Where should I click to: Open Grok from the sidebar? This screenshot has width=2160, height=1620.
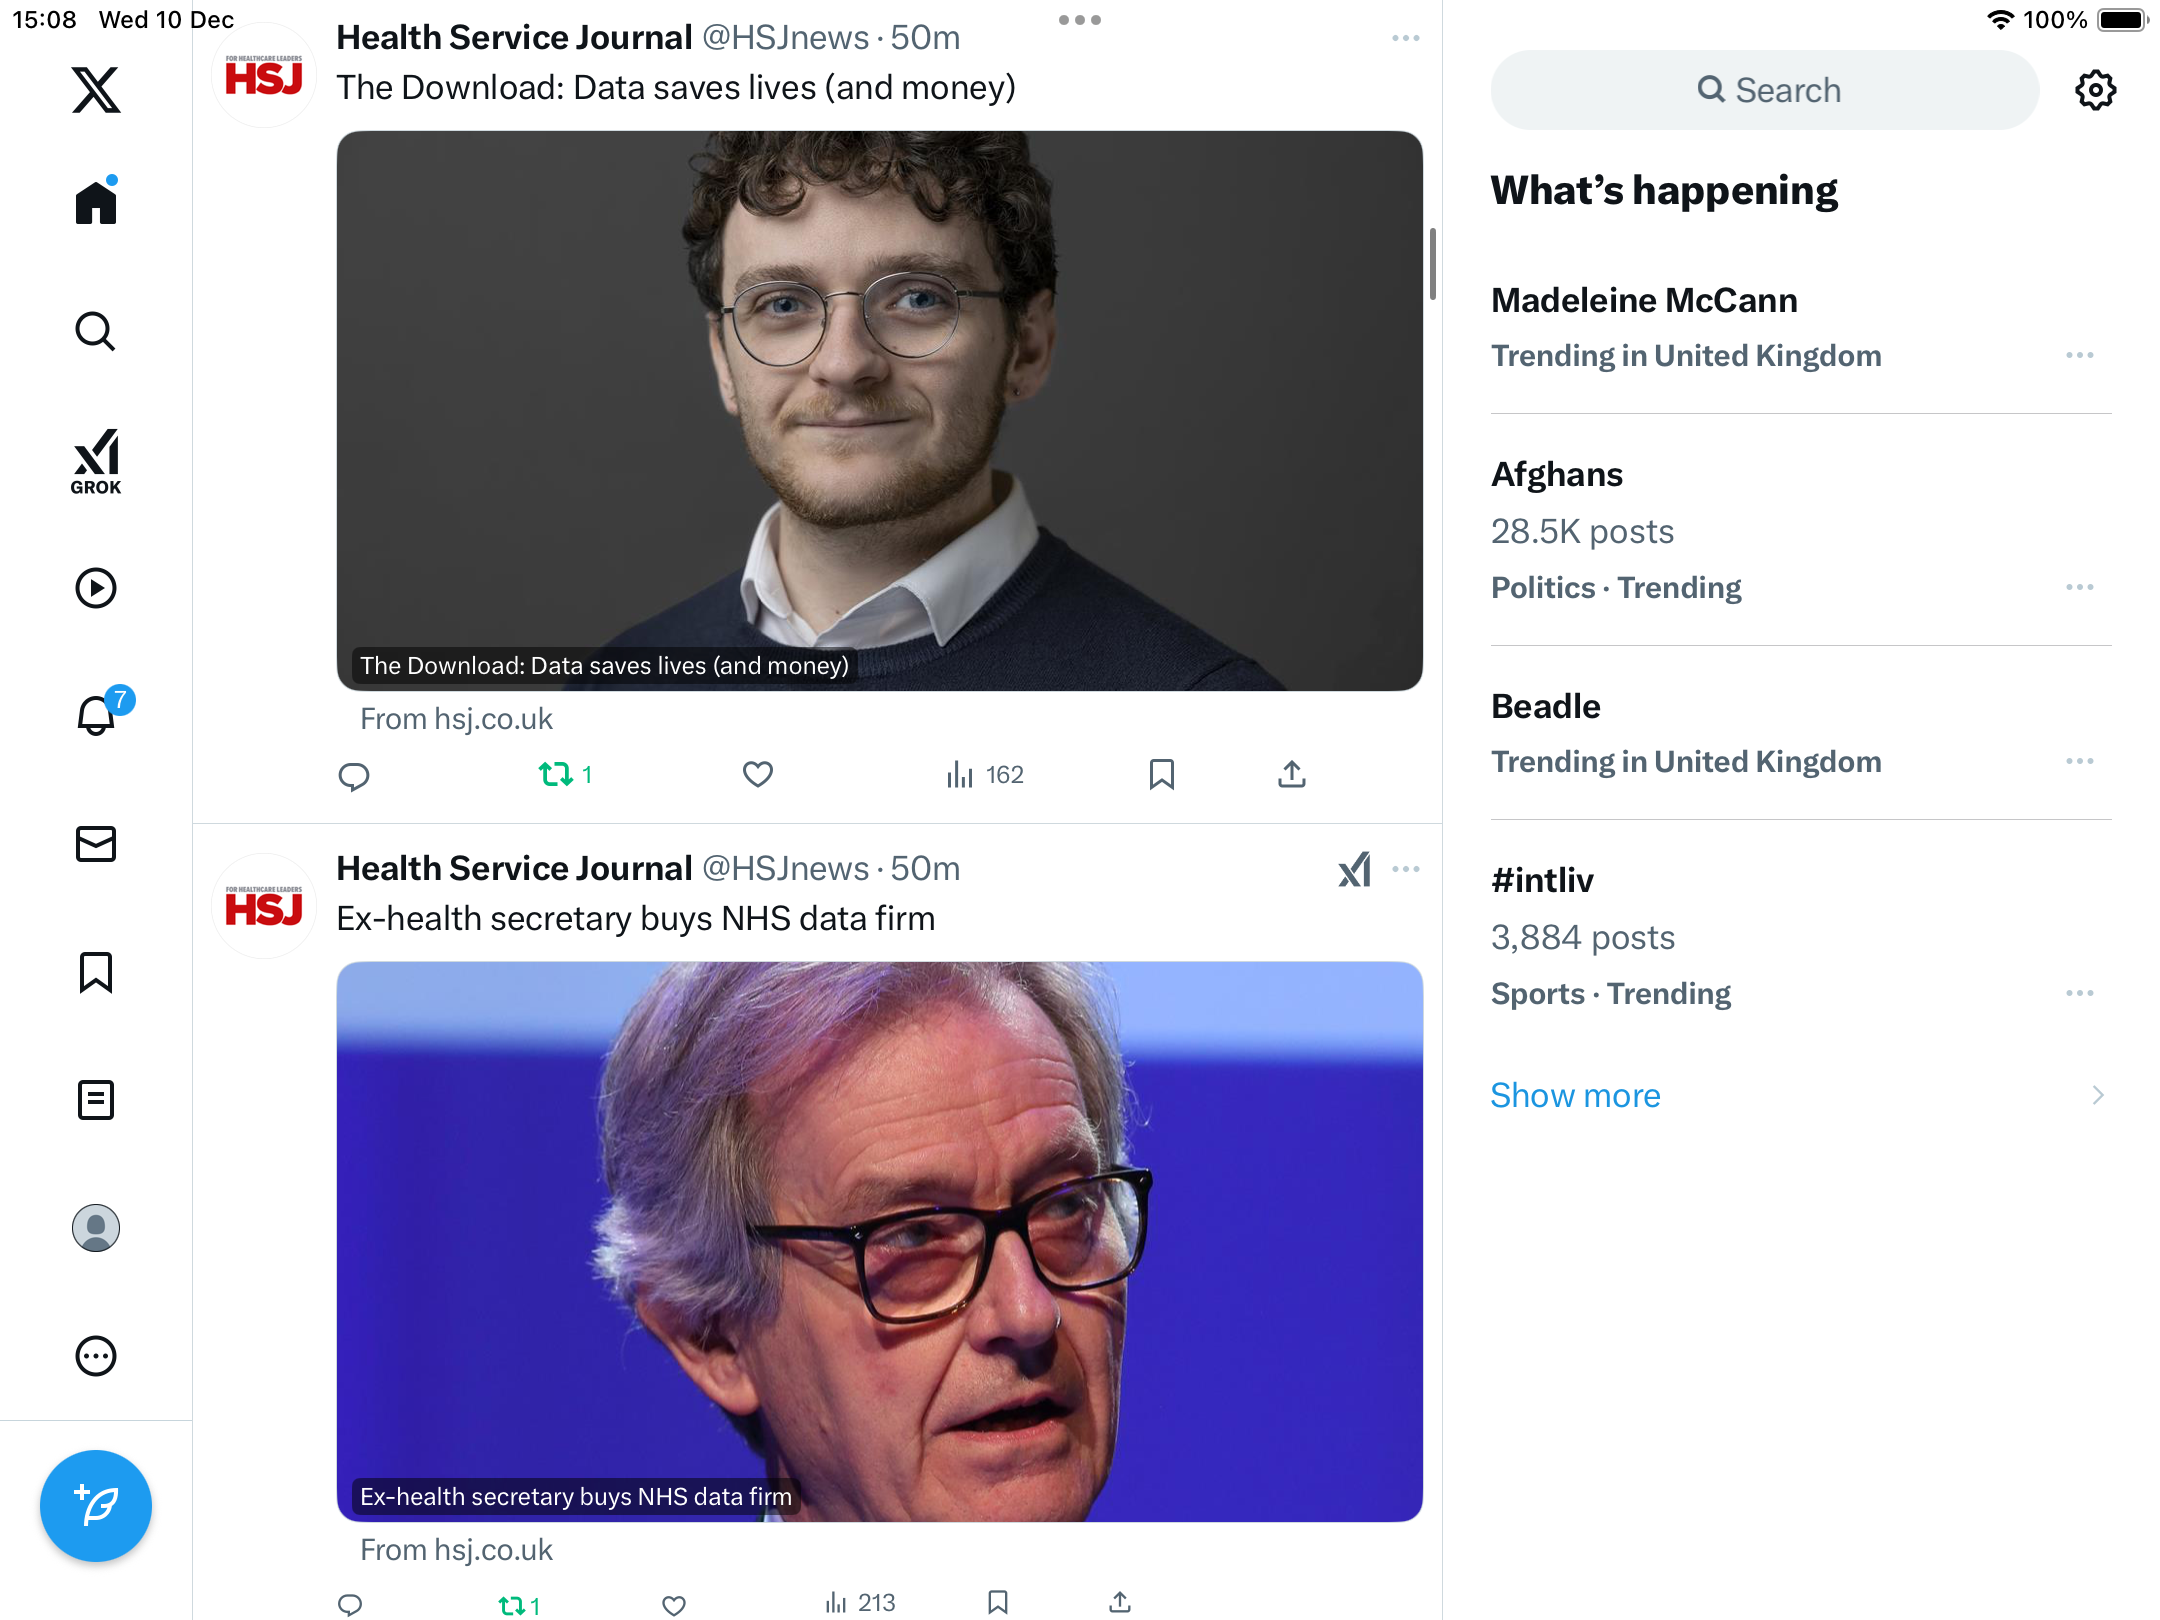(96, 461)
